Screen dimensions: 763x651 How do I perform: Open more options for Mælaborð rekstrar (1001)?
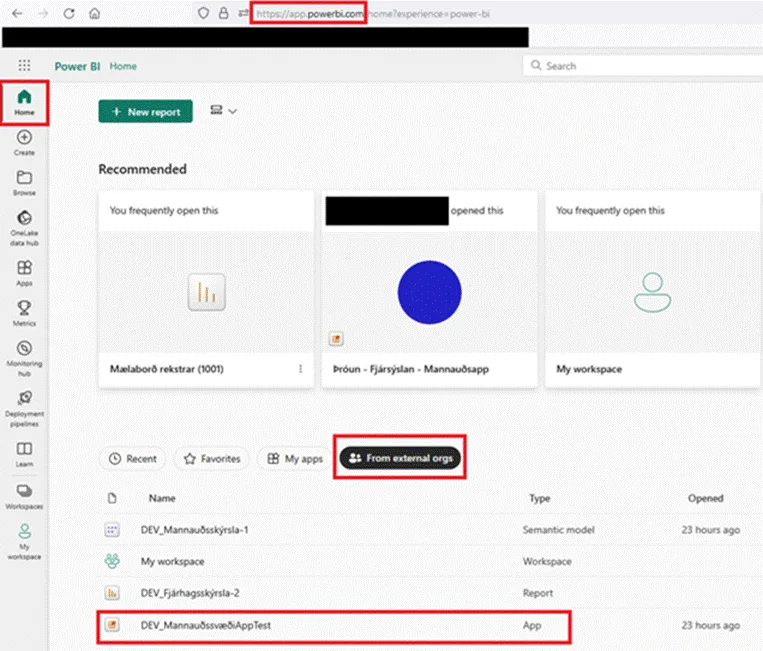pos(300,369)
